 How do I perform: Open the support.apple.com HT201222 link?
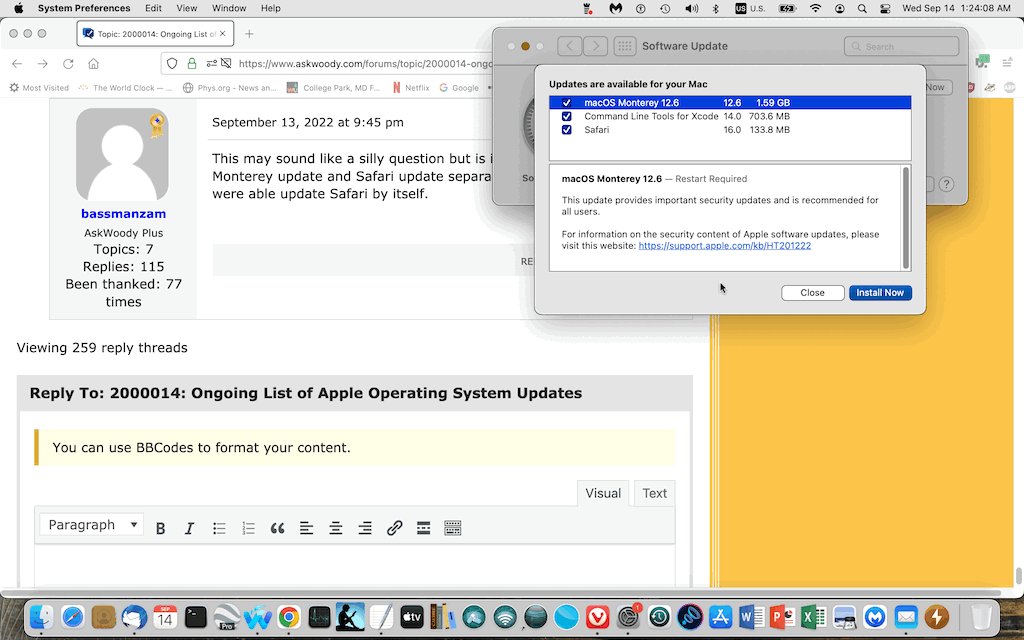[724, 246]
